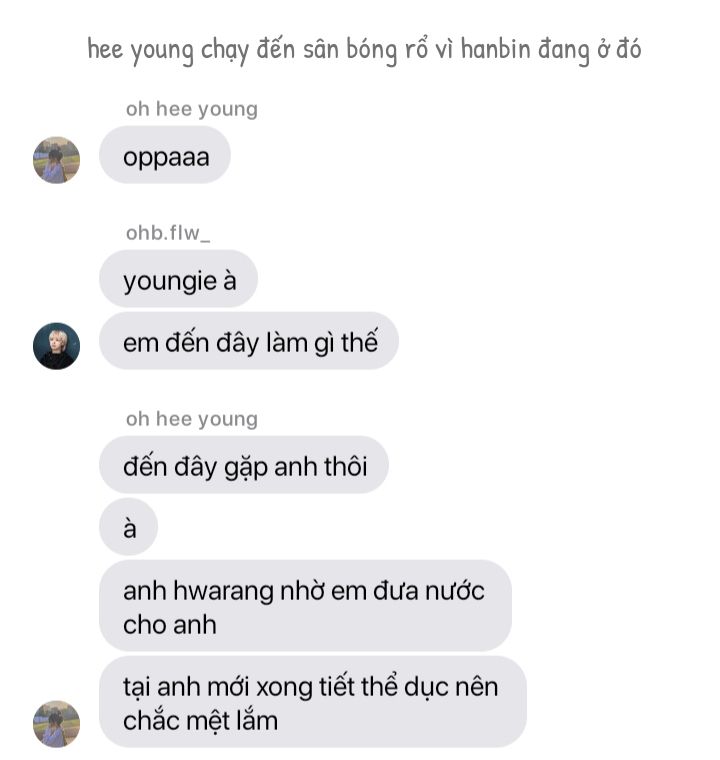Select the 'oppaaa' message bubble
720x760 pixels.
click(165, 155)
